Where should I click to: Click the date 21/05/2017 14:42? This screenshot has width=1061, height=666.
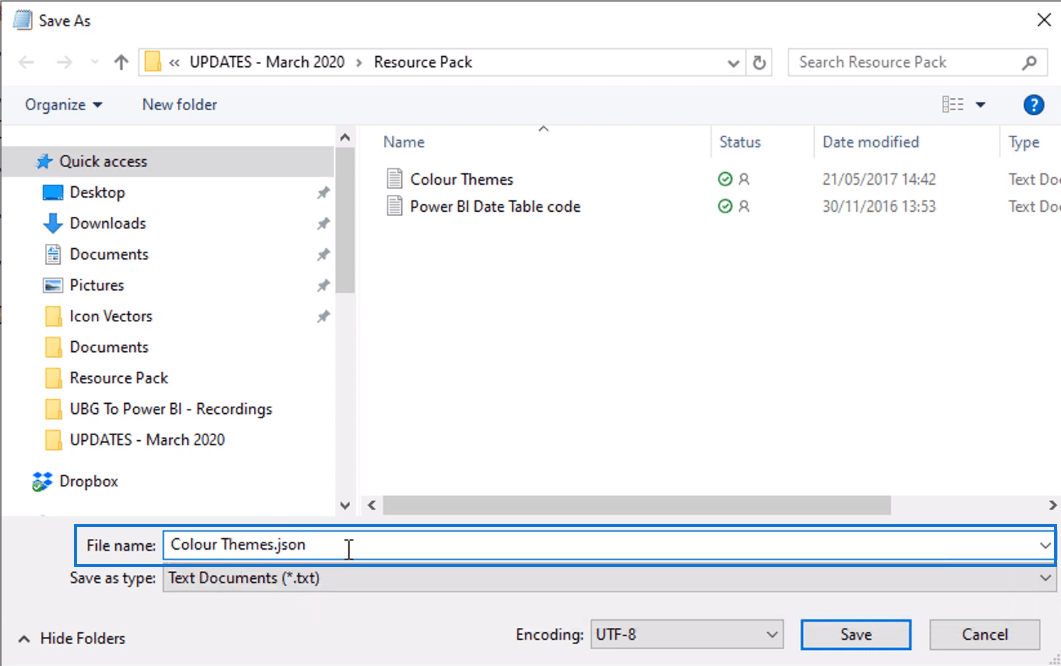pos(878,179)
